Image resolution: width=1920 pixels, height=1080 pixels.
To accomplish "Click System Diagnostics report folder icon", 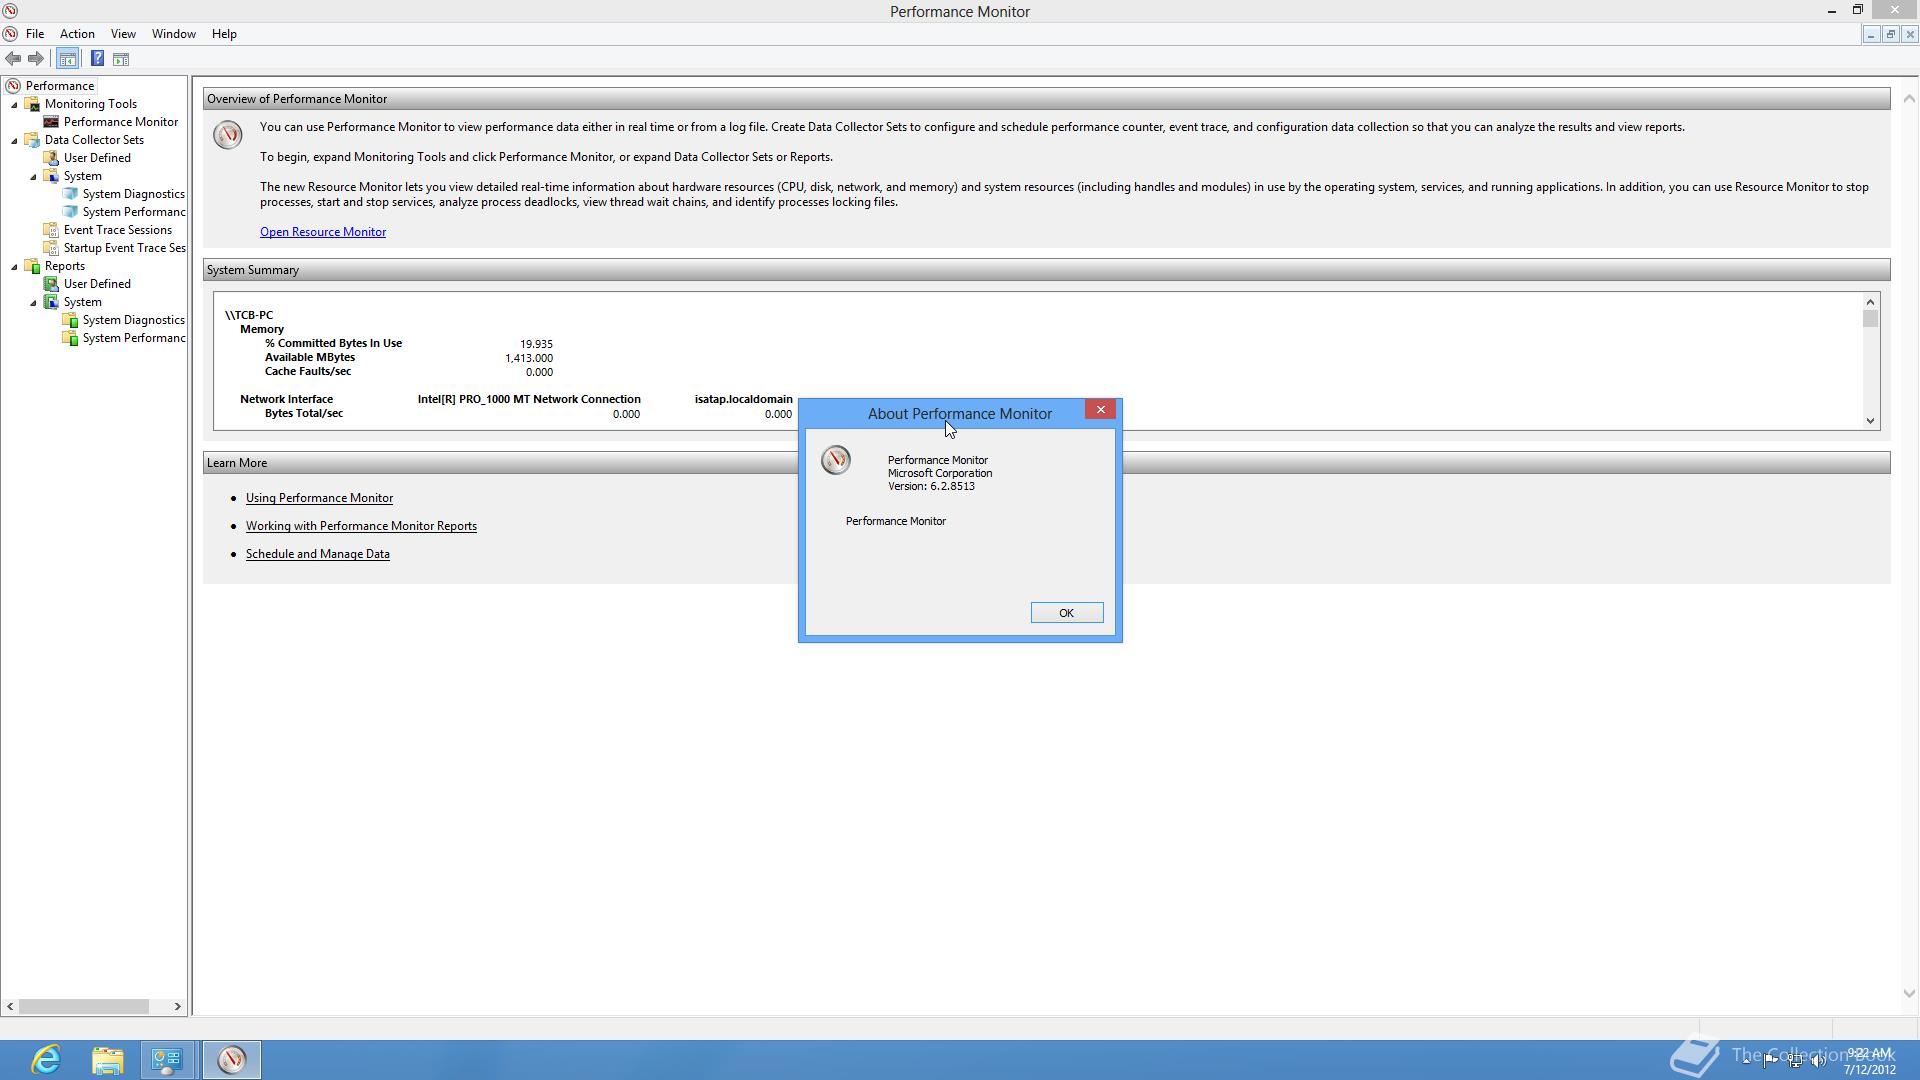I will tap(70, 320).
